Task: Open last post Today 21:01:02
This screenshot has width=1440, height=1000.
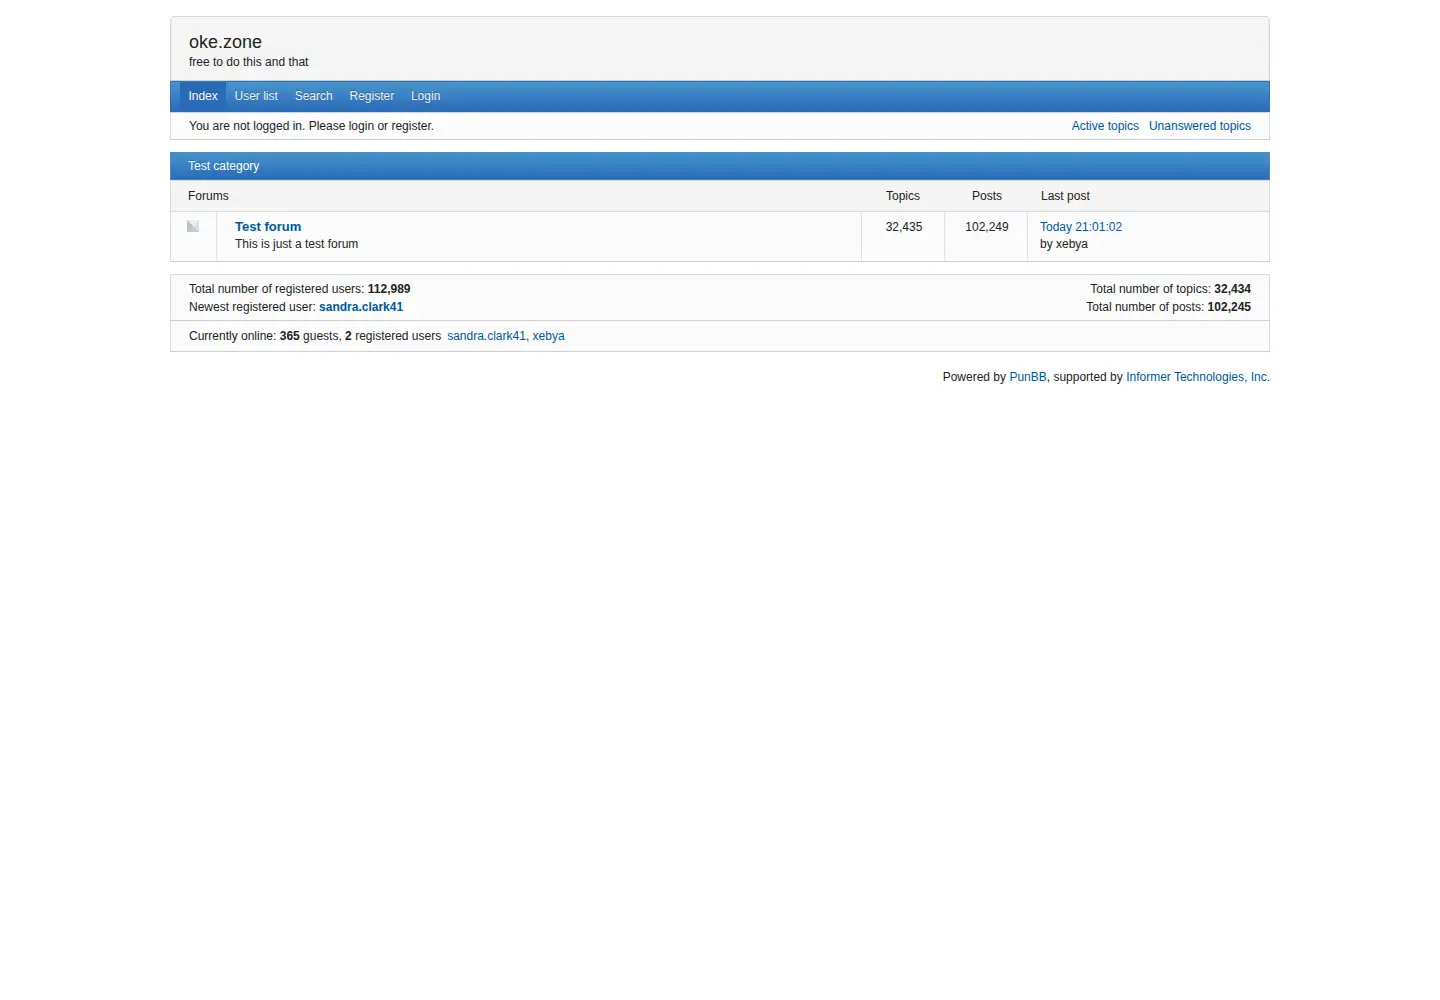Action: tap(1081, 227)
